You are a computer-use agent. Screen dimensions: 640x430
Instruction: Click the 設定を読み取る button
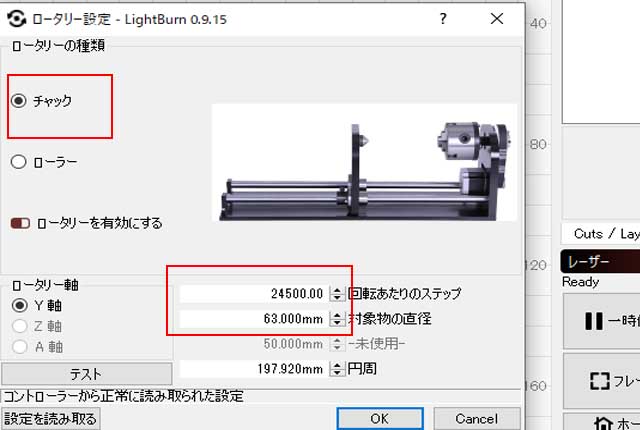pyautogui.click(x=51, y=419)
